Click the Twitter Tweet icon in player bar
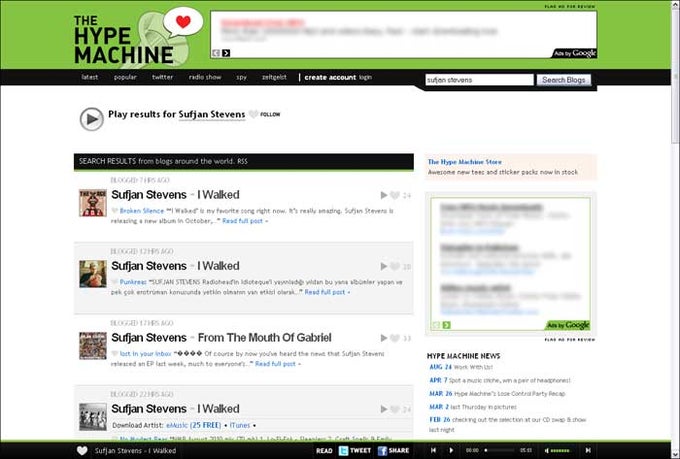Viewport: 680px width, 459px height. tap(343, 451)
